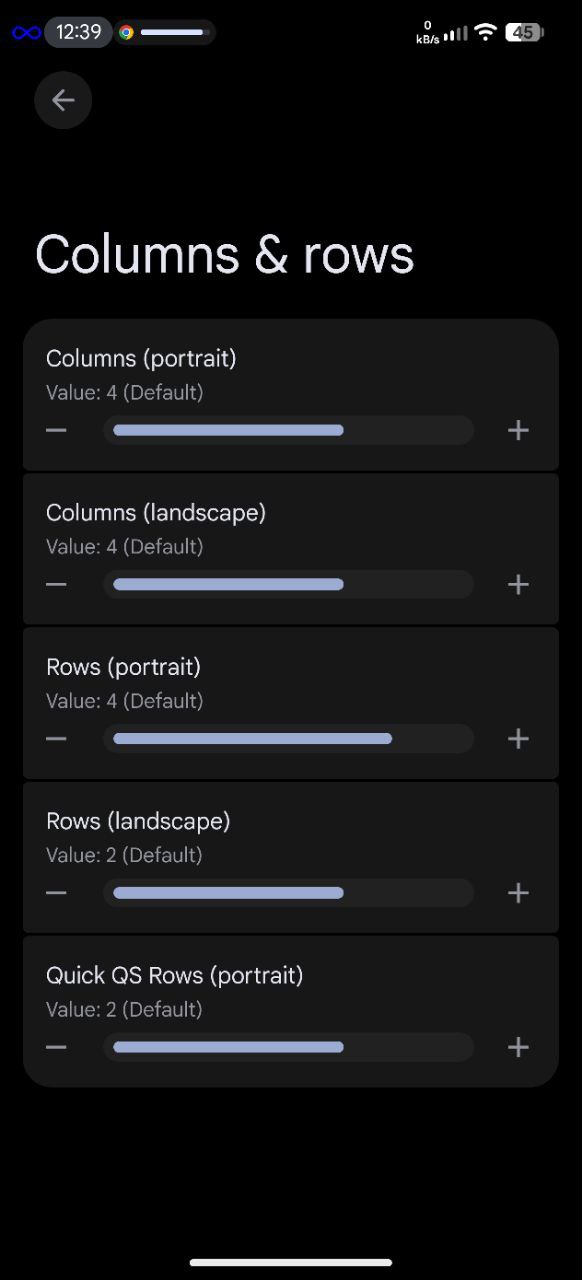Click the Rows (landscape) slider track
Viewport: 582px width, 1280px height.
click(x=288, y=893)
